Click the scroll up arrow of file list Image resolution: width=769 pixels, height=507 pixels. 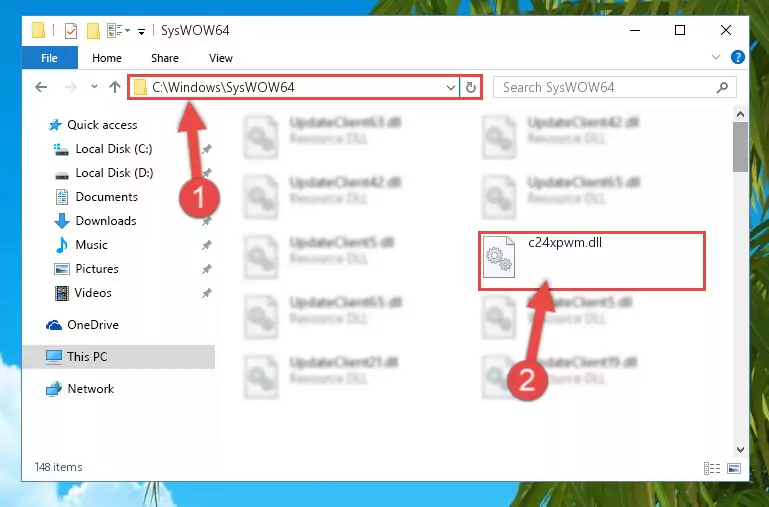coord(740,114)
